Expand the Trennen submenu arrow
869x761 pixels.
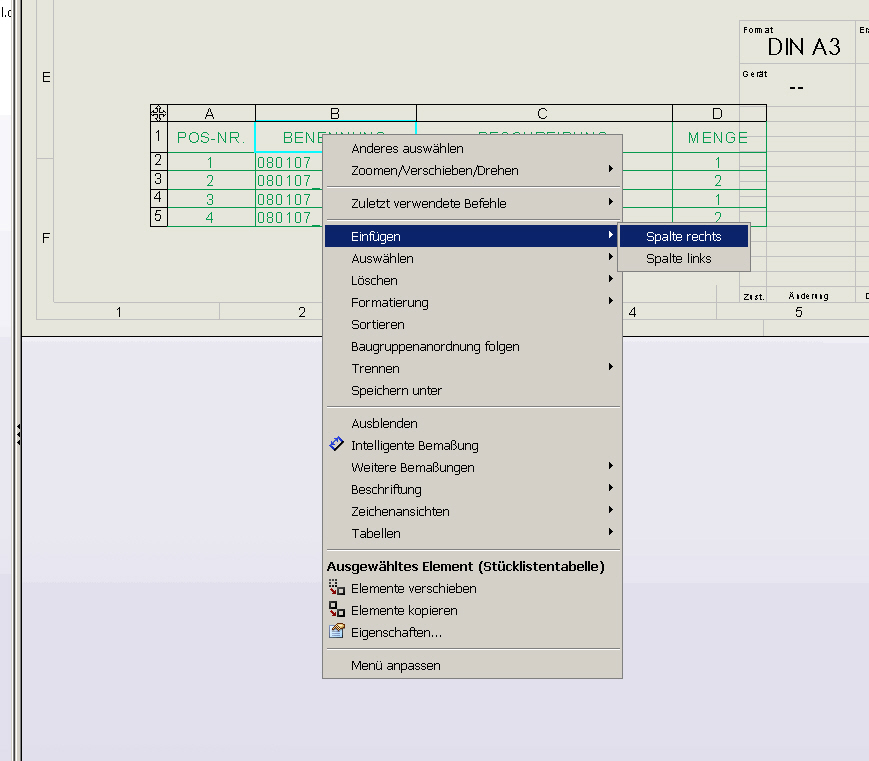(610, 367)
